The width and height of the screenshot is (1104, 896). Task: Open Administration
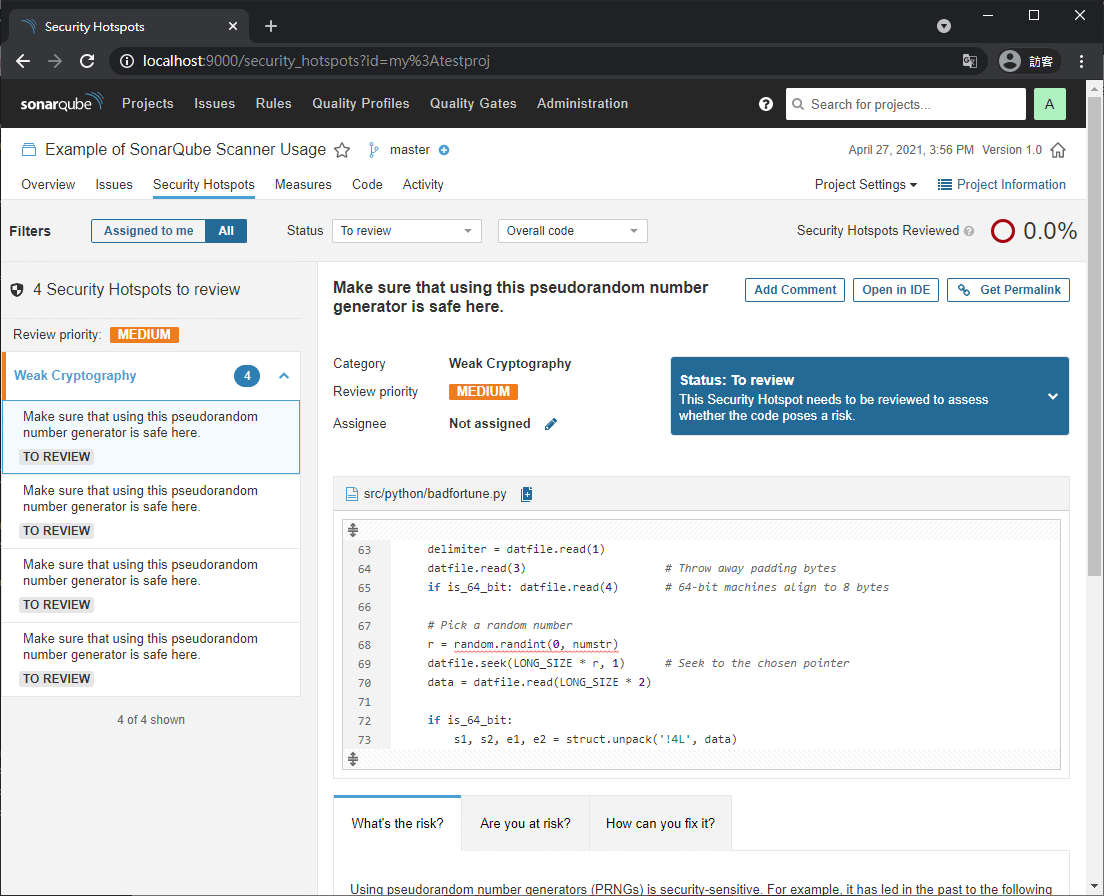582,103
